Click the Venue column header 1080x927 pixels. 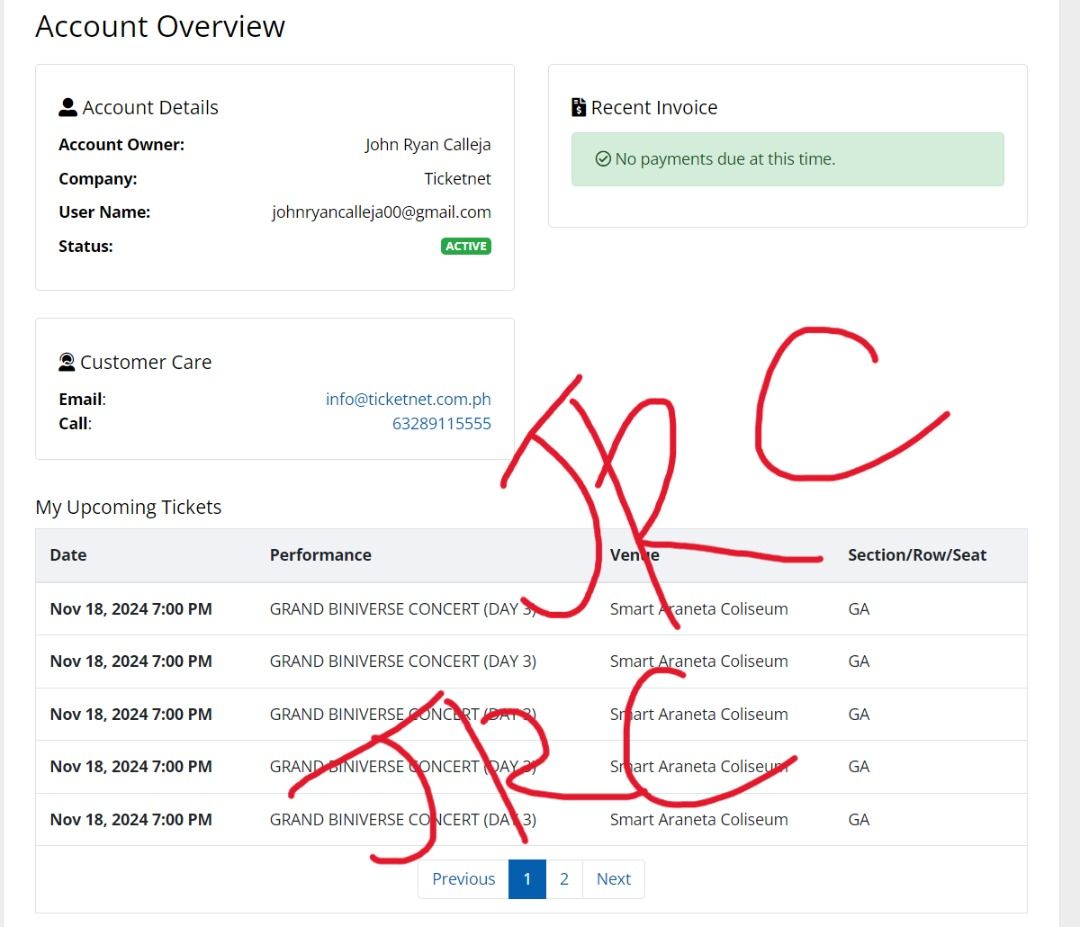(x=634, y=555)
